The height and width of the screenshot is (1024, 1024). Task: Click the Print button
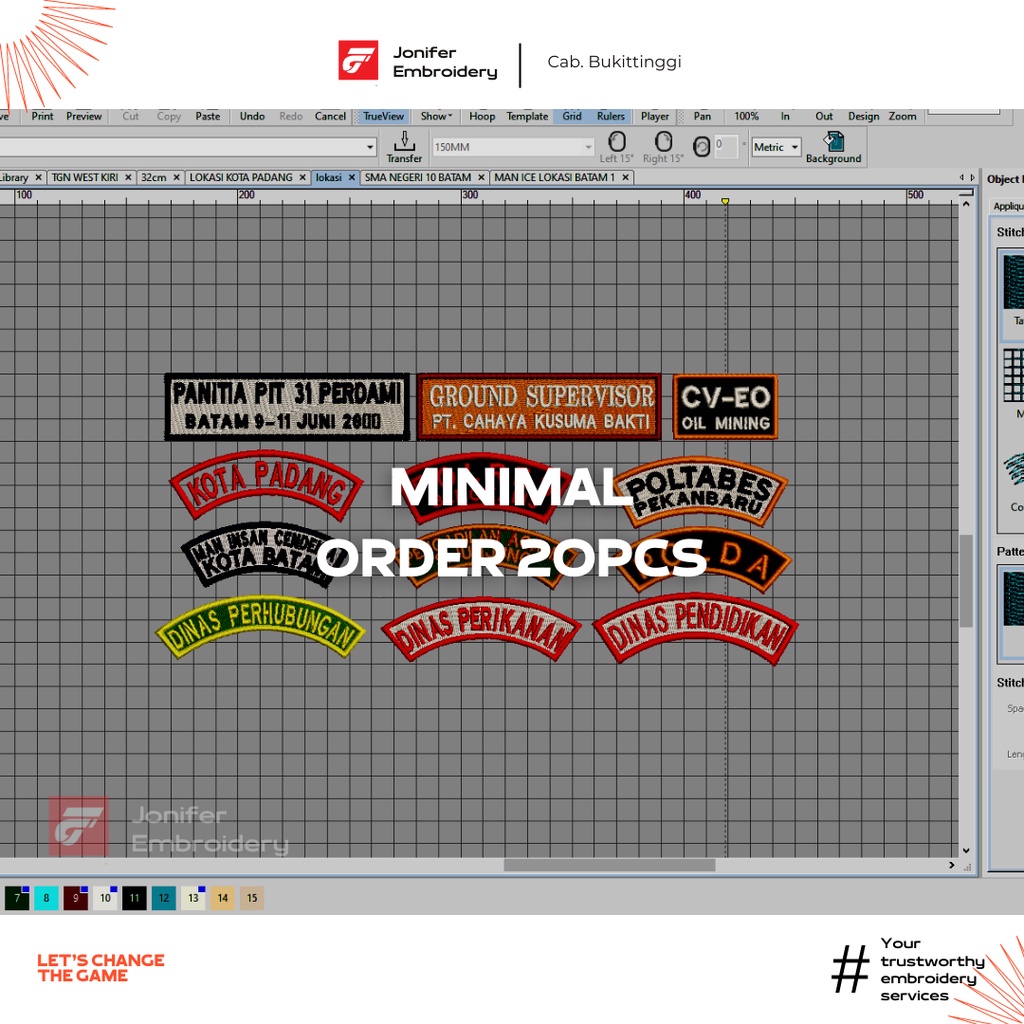pos(42,116)
